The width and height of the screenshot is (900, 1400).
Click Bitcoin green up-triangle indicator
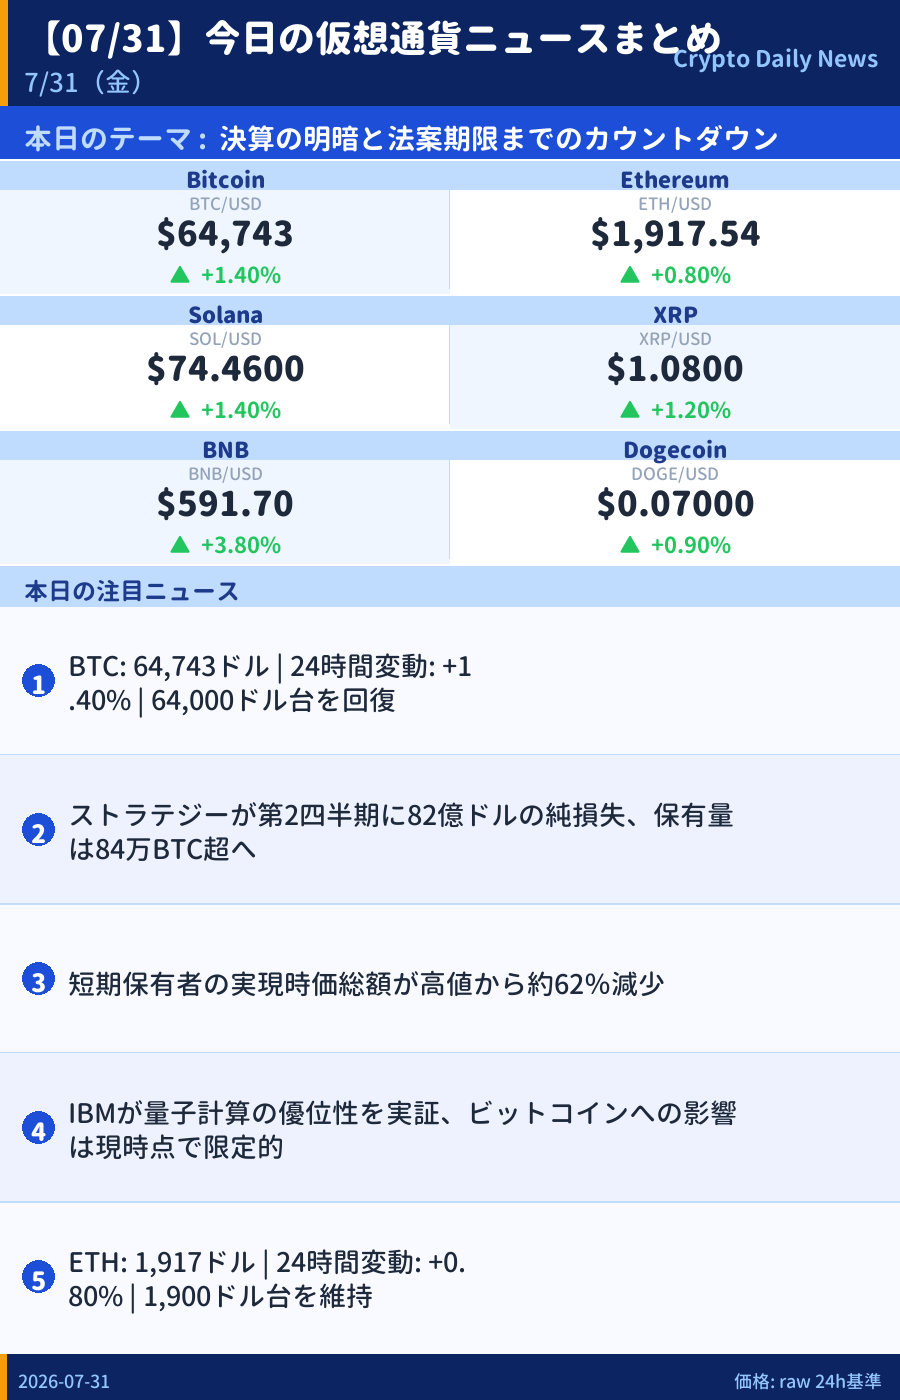[x=180, y=274]
